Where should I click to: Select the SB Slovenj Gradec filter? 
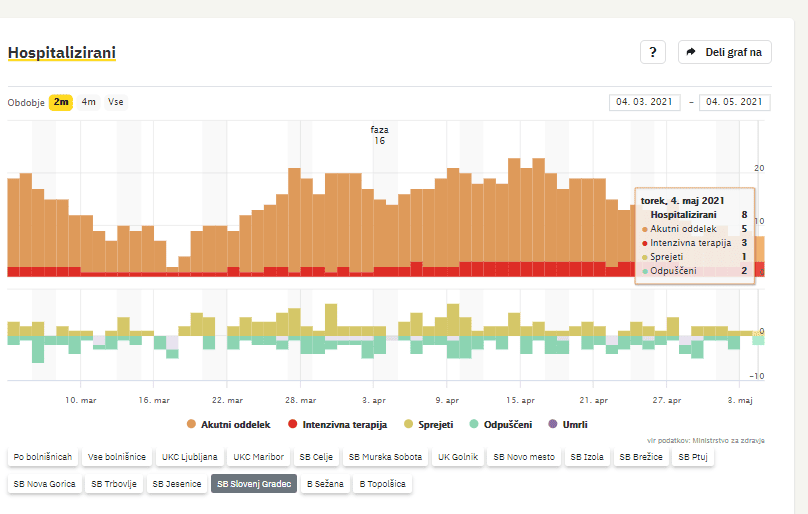253,484
